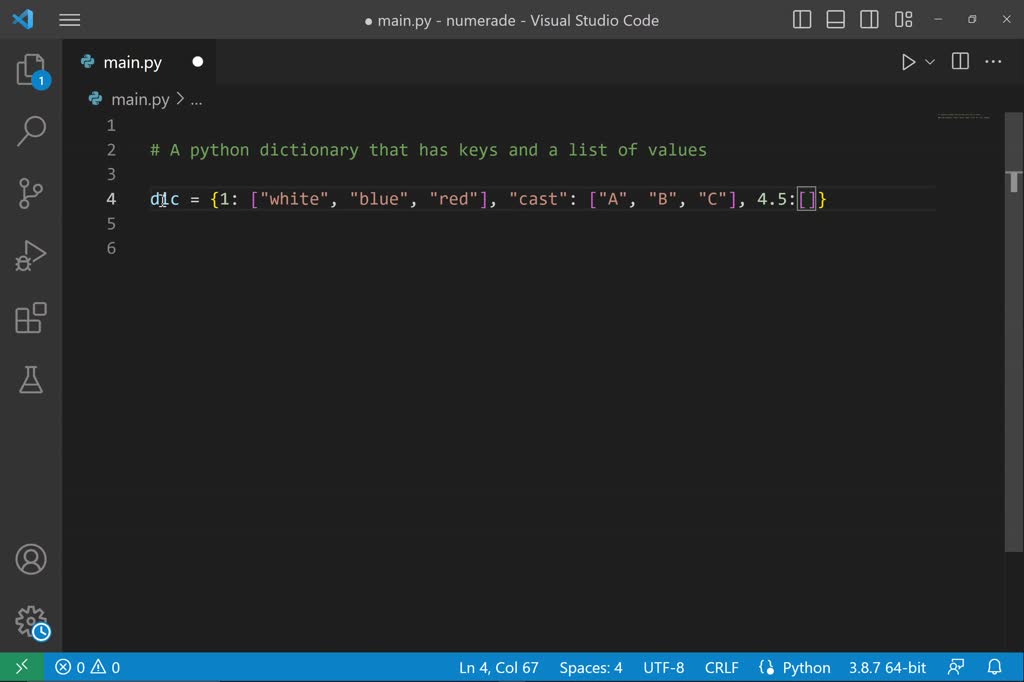Click main.py in the breadcrumb
The image size is (1024, 682).
(140, 99)
